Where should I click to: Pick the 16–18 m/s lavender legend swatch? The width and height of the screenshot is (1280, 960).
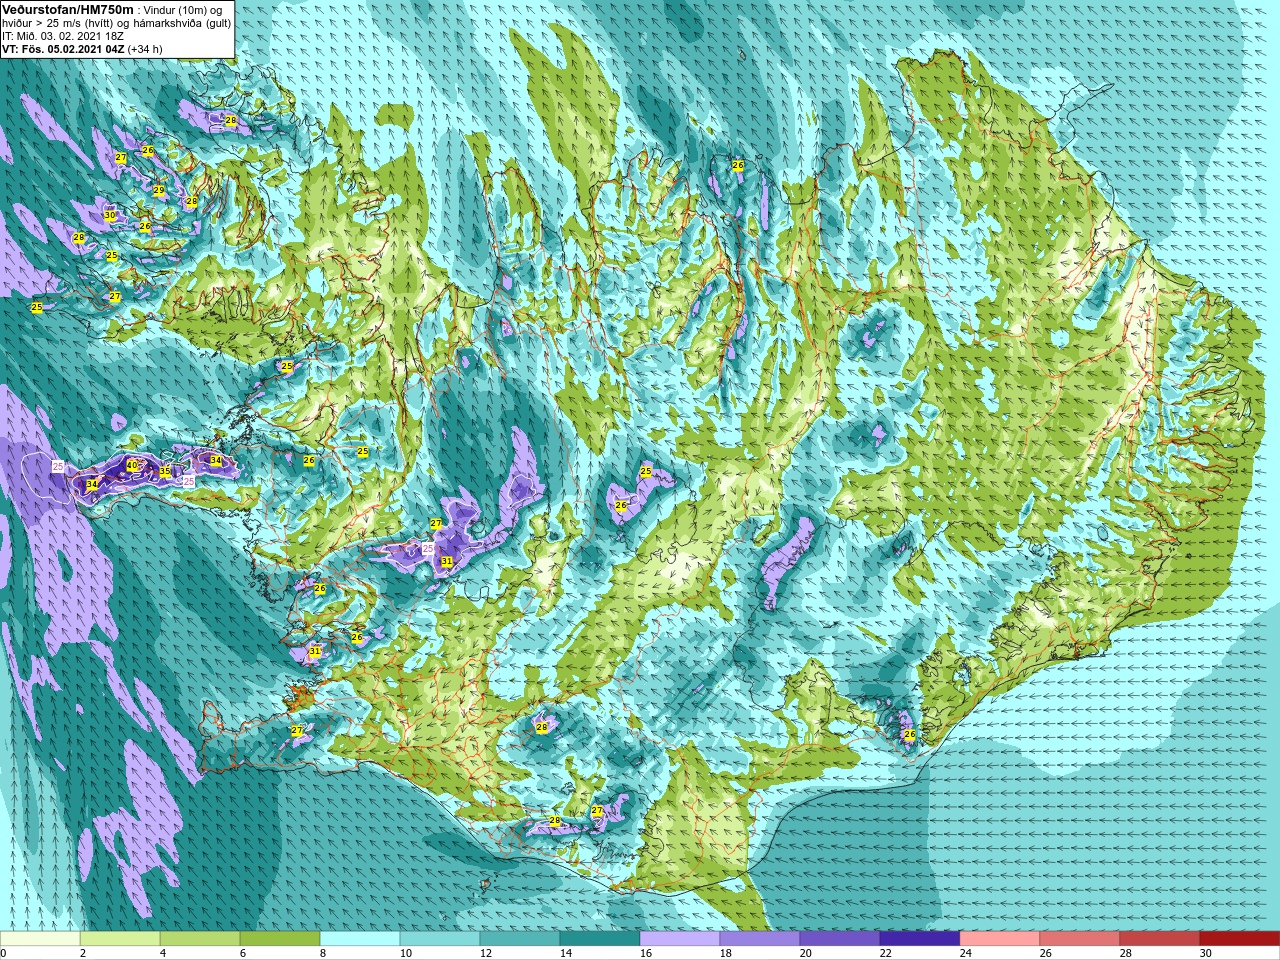(x=680, y=938)
